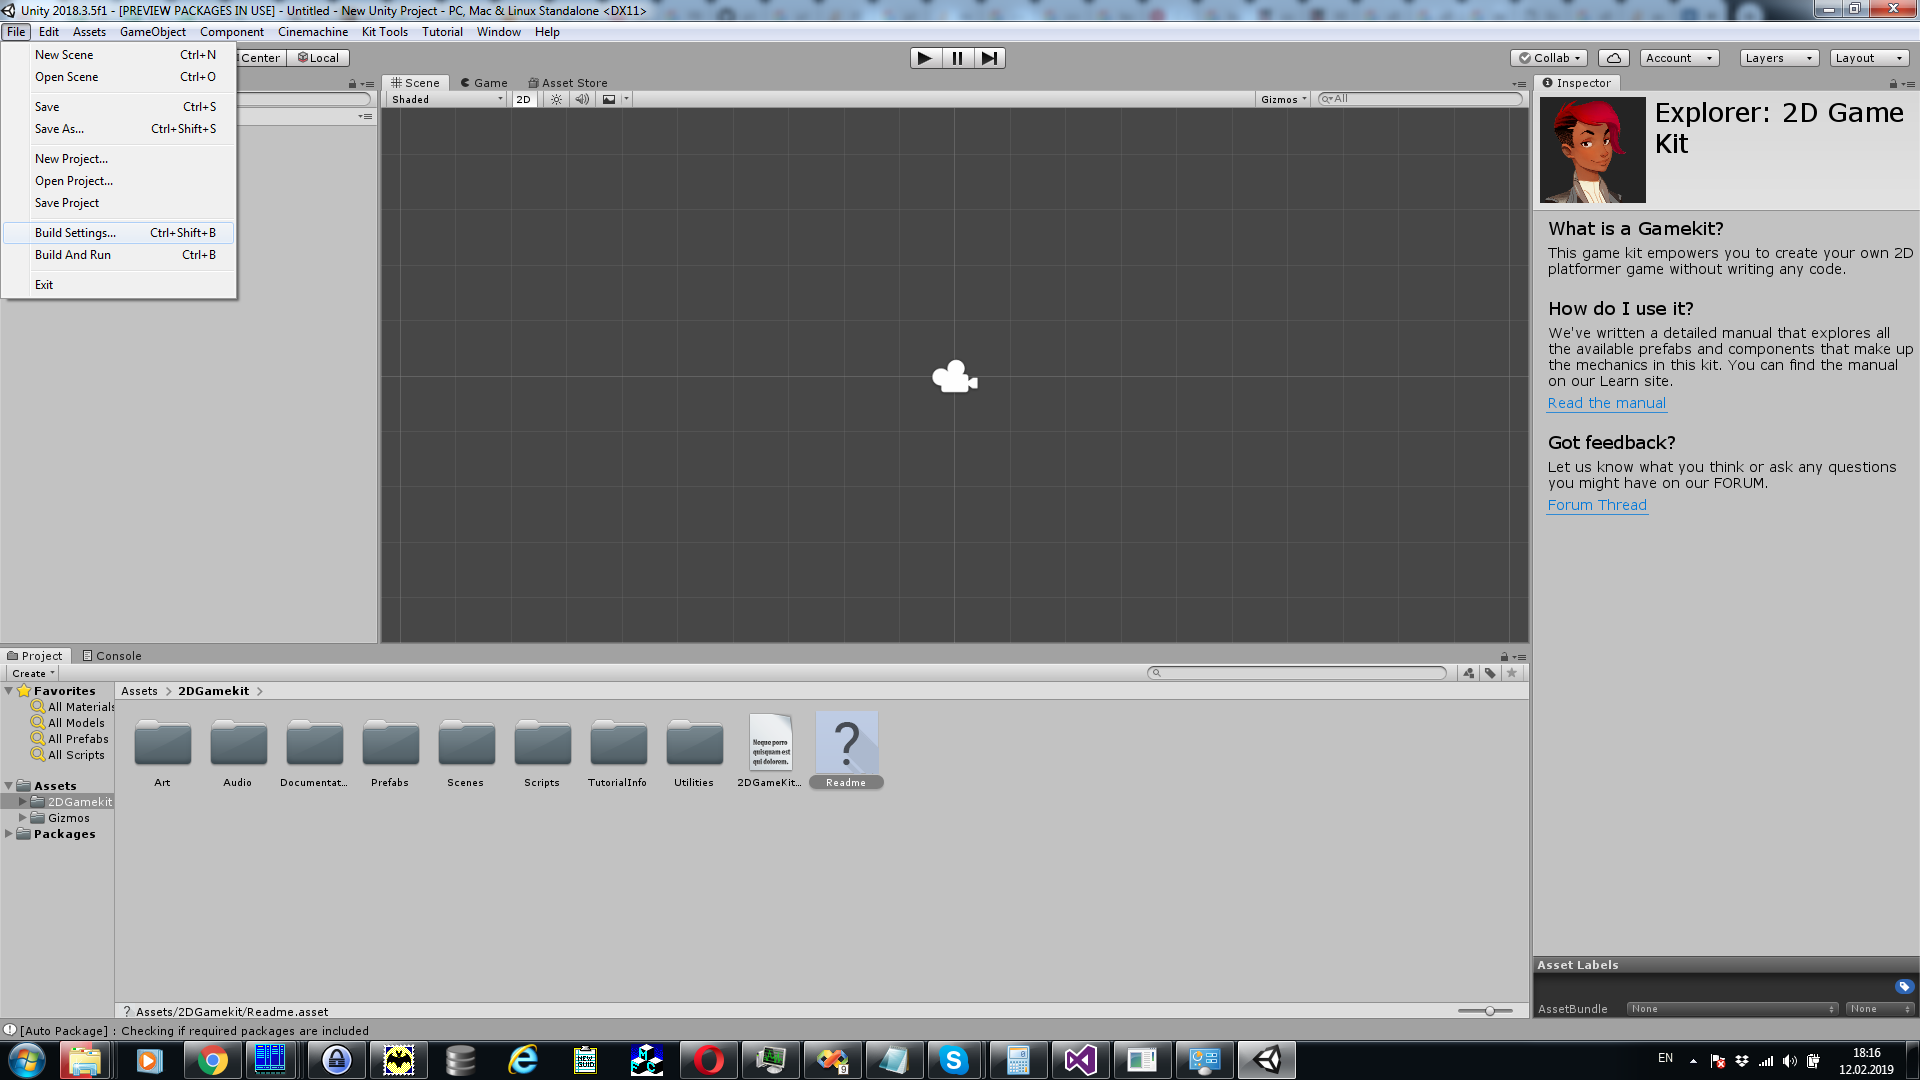1920x1080 pixels.
Task: Toggle scene lighting sun icon
Action: click(x=557, y=99)
